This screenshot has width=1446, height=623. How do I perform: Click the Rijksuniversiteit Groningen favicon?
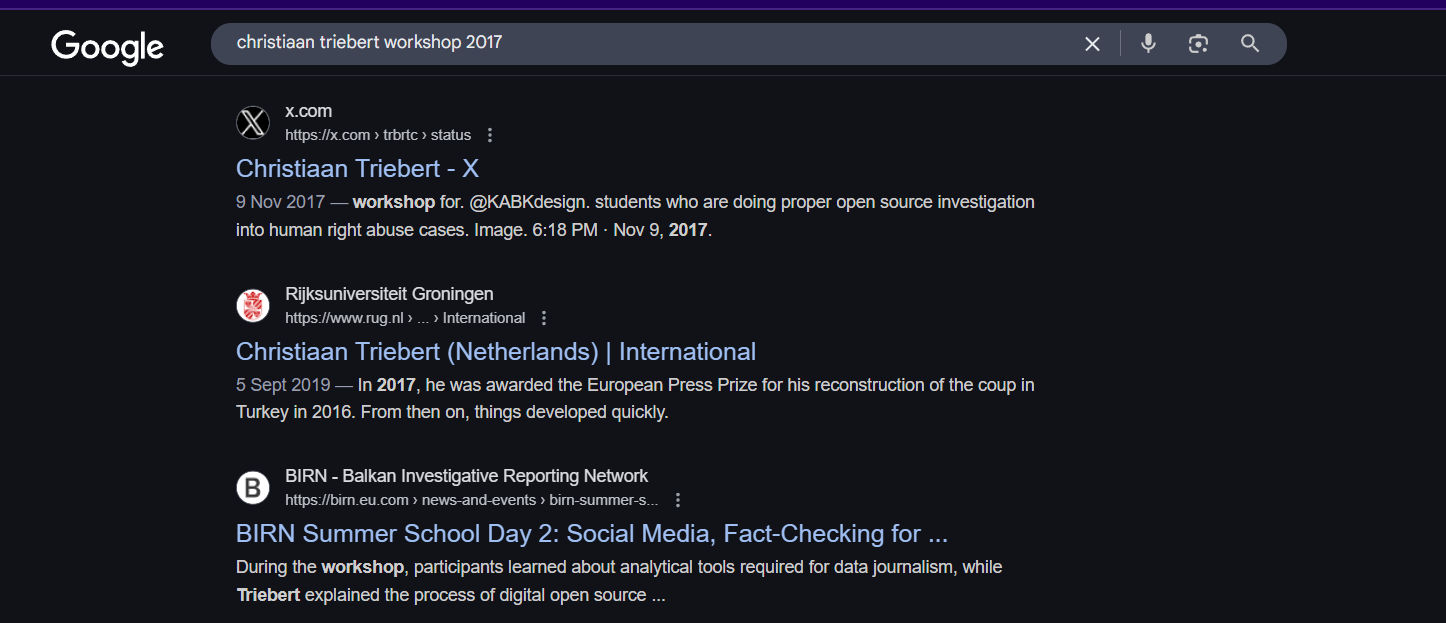(x=253, y=306)
